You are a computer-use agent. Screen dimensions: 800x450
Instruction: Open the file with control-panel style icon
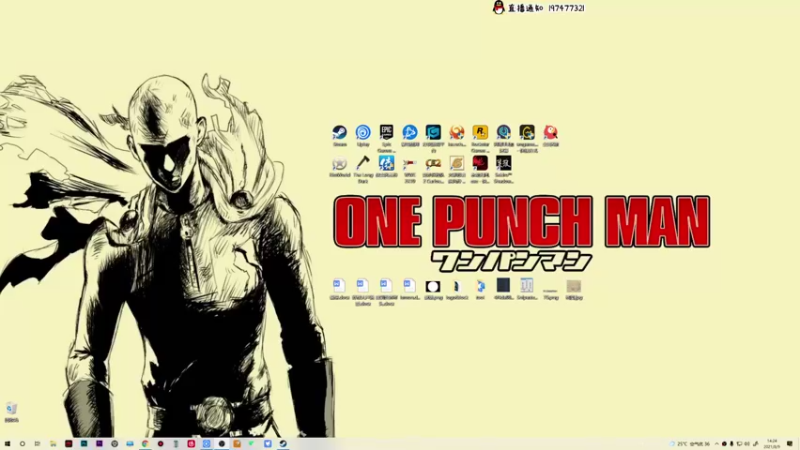(x=527, y=289)
